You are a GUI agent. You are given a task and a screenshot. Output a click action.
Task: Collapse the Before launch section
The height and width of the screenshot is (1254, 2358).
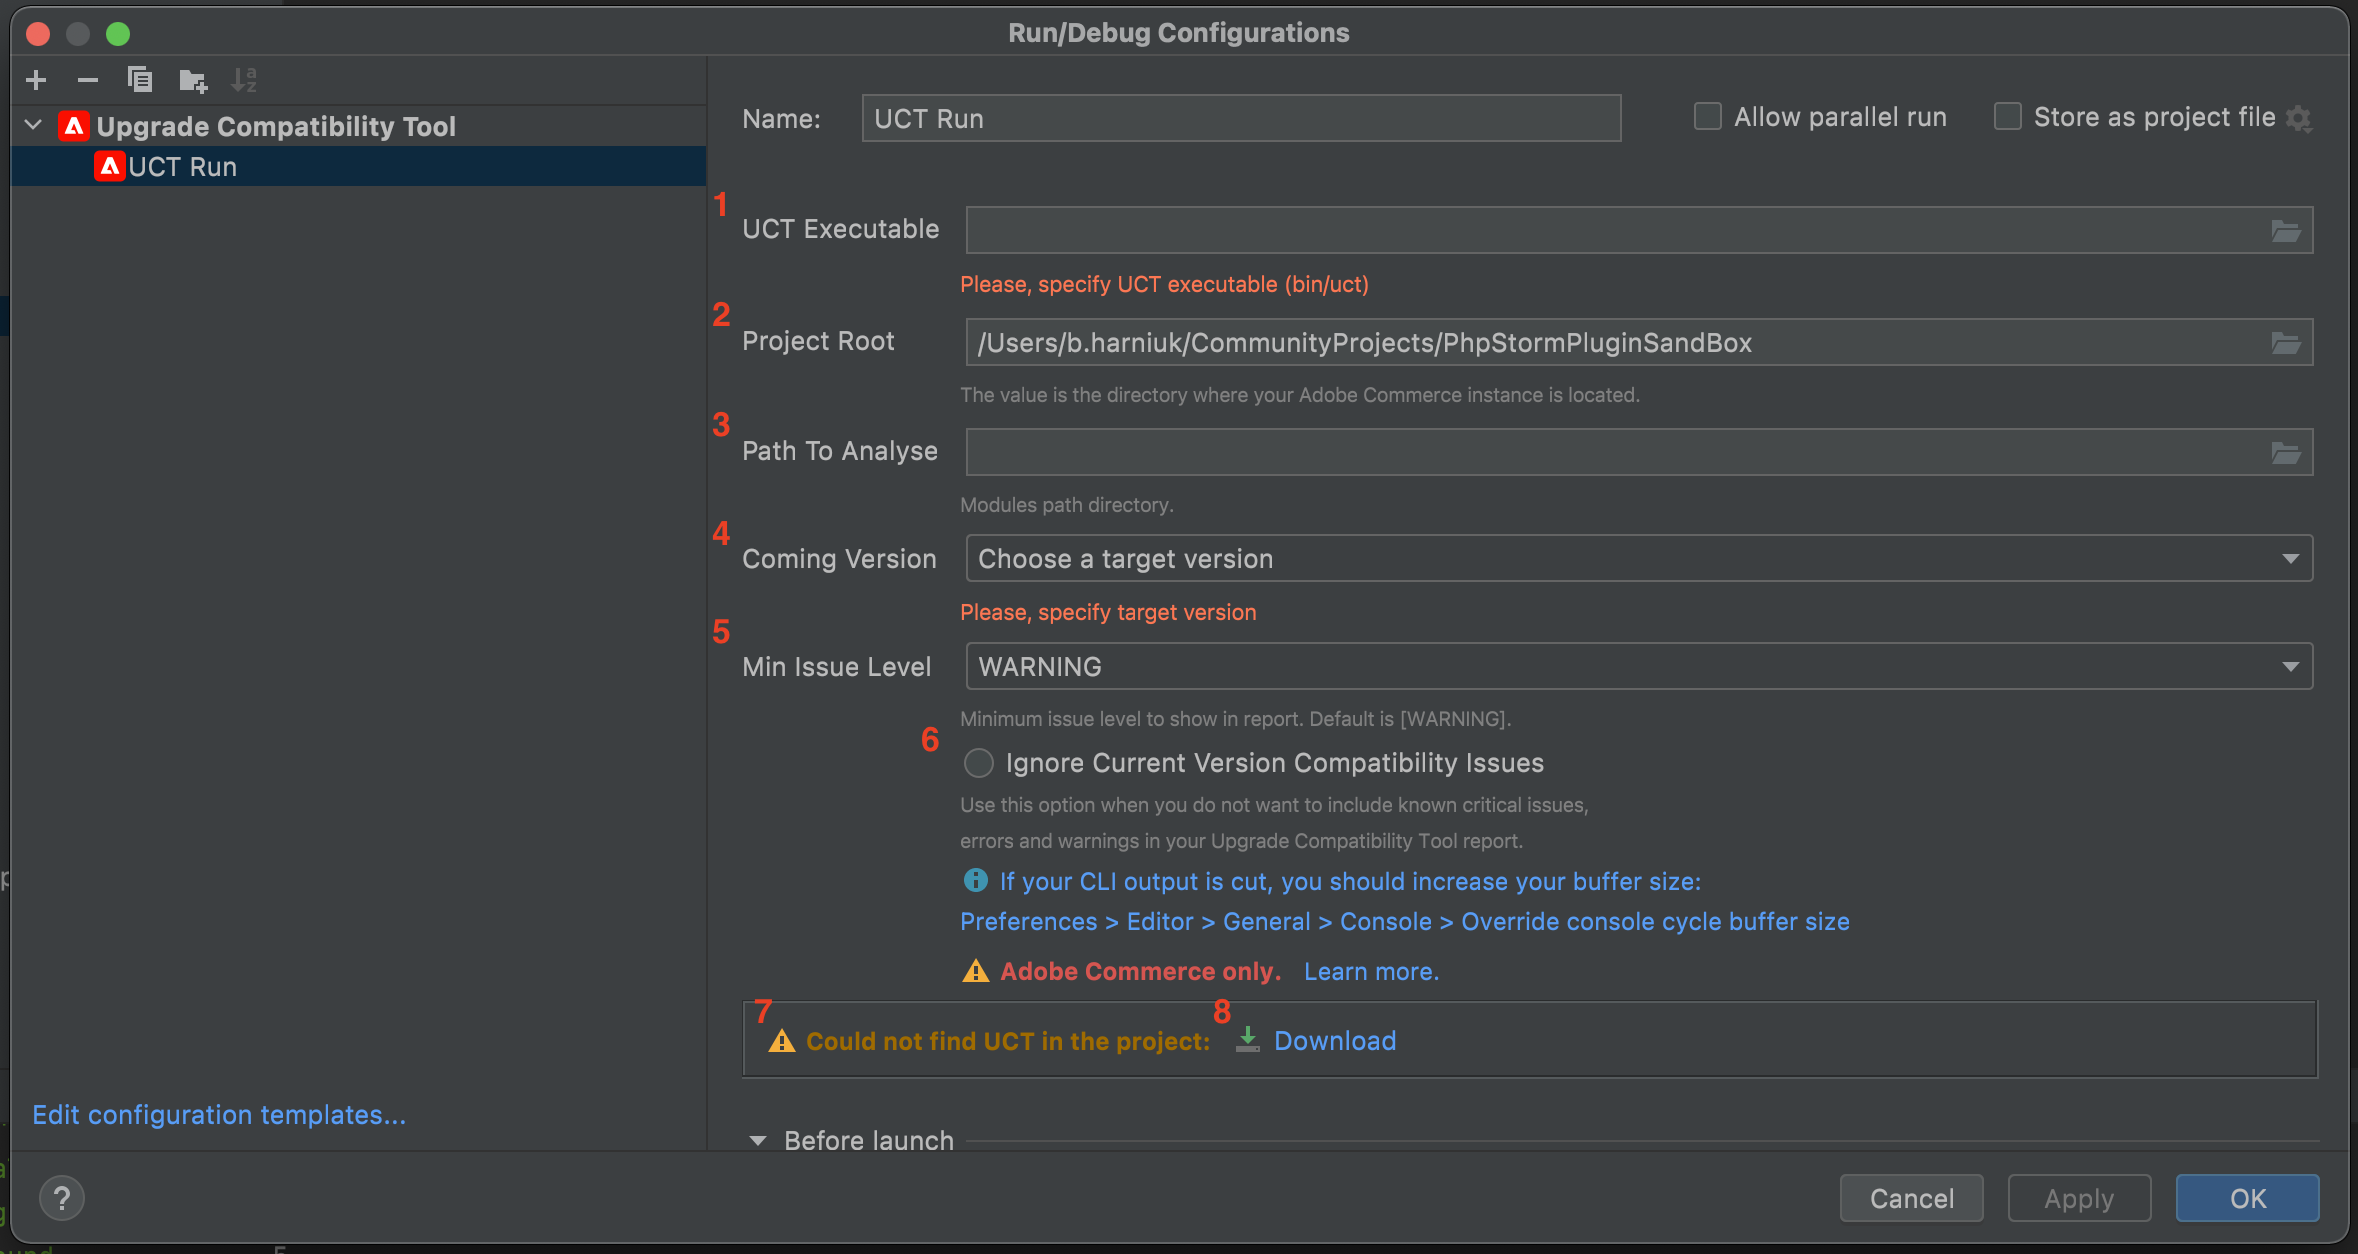click(758, 1140)
